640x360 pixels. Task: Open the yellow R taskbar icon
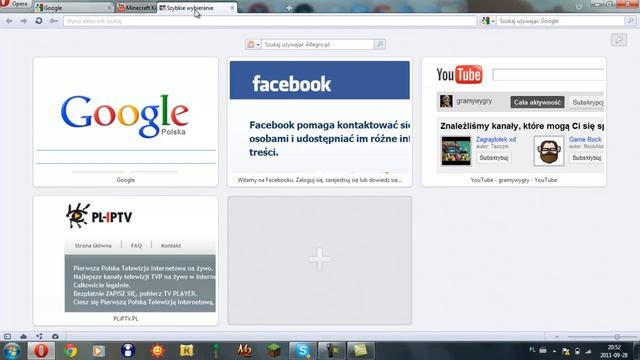coord(187,351)
